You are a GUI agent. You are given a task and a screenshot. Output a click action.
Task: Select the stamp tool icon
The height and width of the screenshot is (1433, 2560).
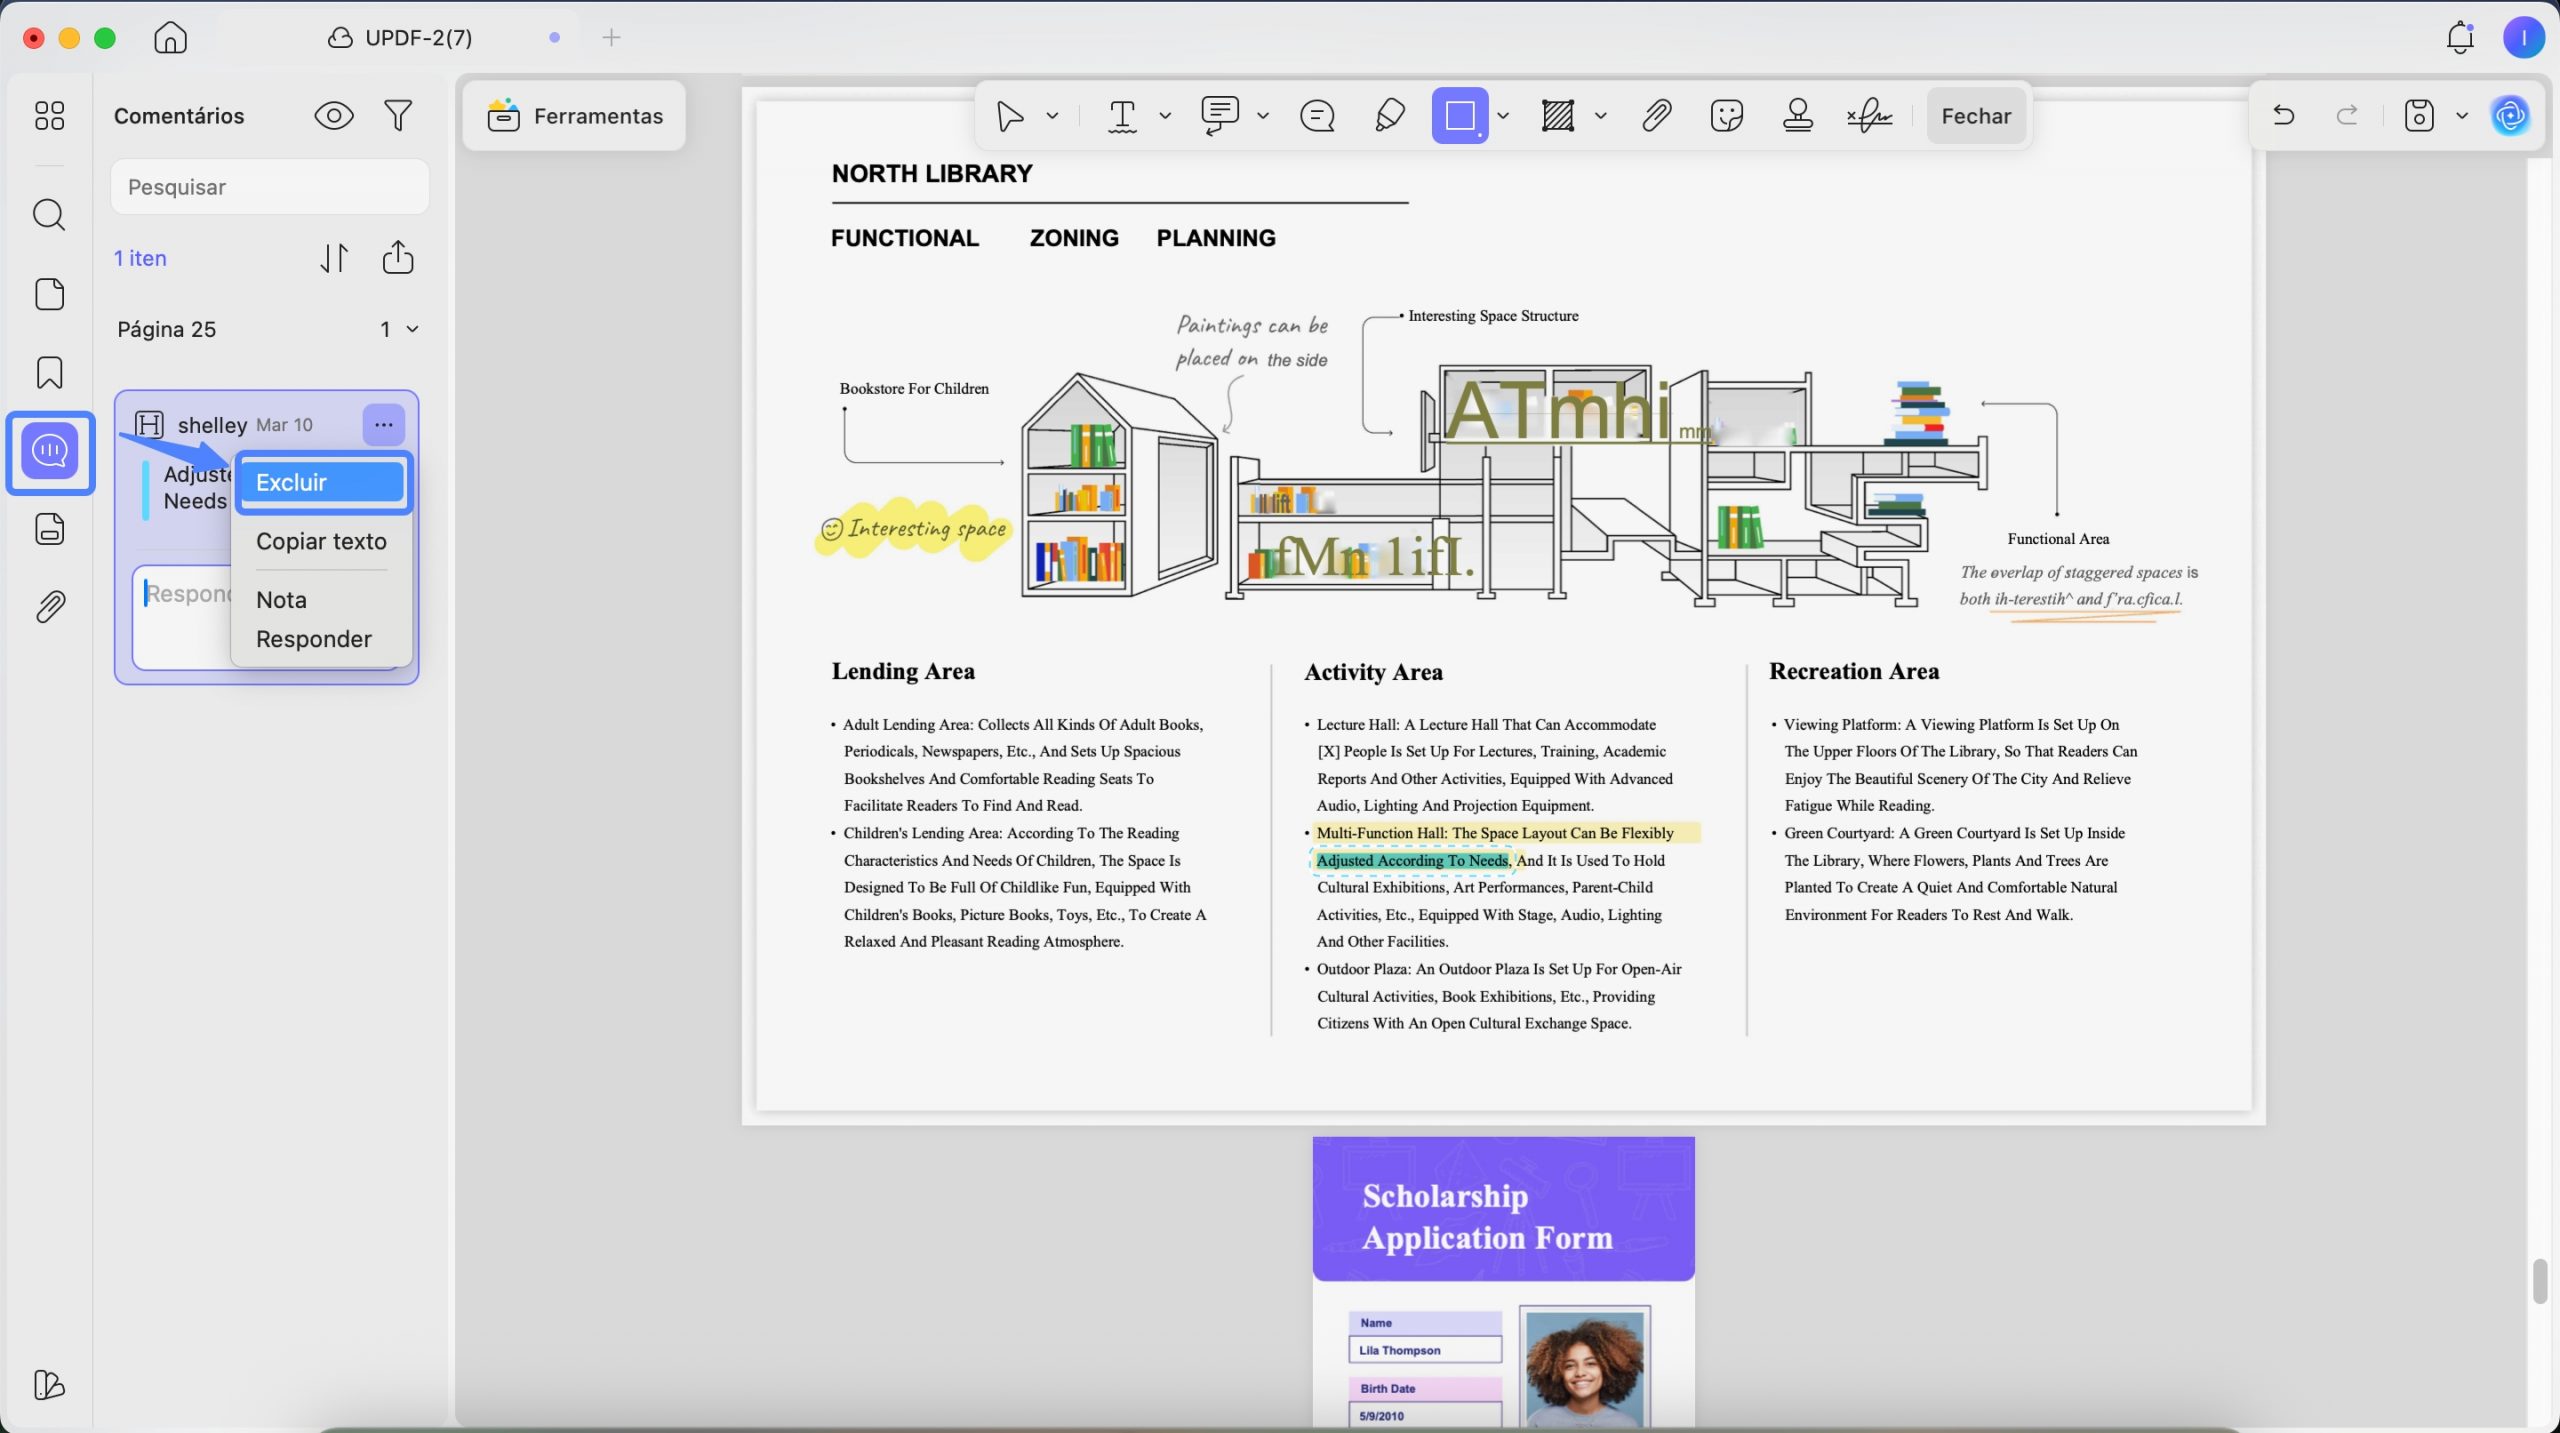tap(1797, 116)
